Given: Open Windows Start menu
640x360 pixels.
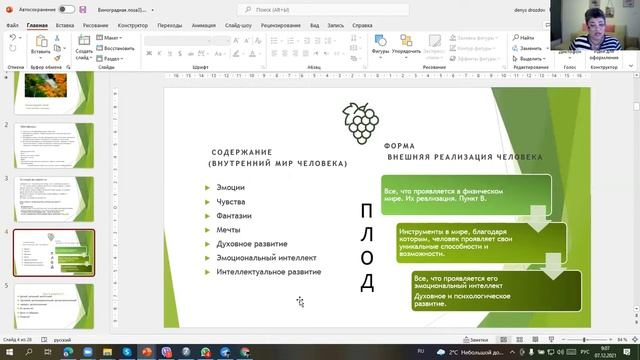Looking at the screenshot, I should click(9, 352).
